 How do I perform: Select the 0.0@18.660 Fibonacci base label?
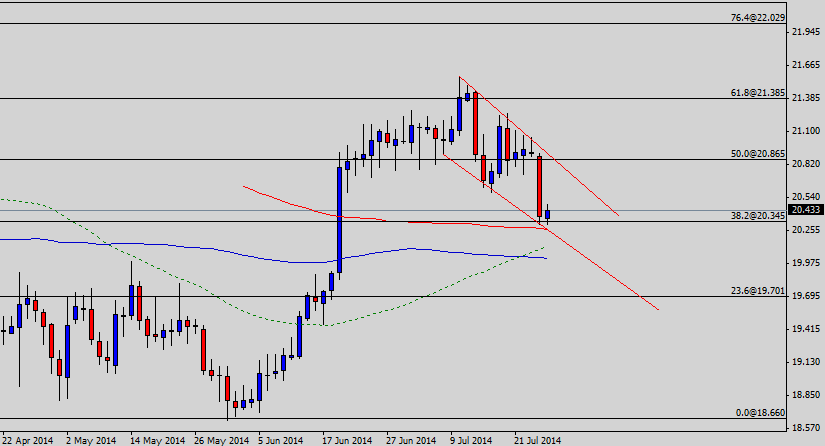[x=759, y=412]
